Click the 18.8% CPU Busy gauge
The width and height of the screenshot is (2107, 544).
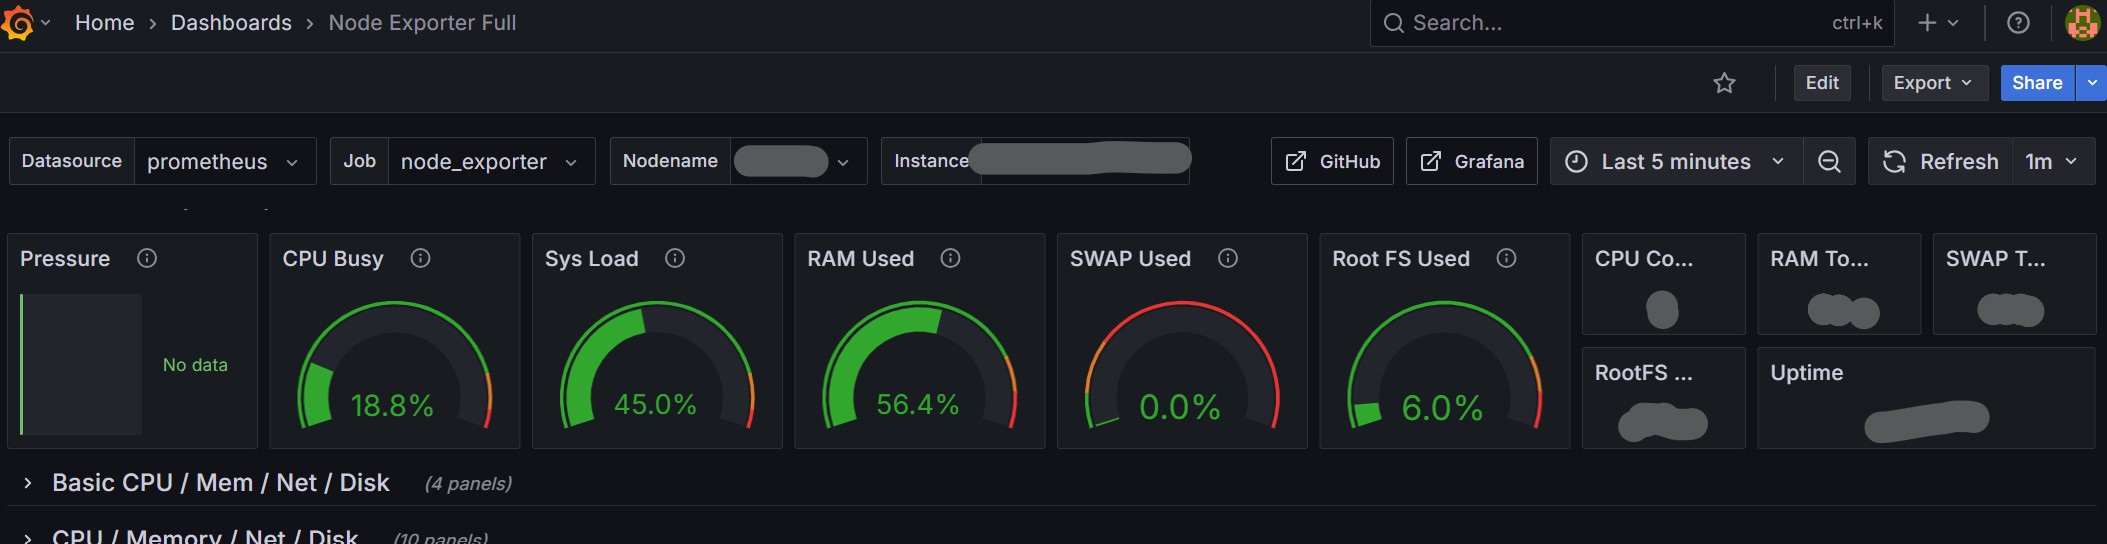pos(394,366)
